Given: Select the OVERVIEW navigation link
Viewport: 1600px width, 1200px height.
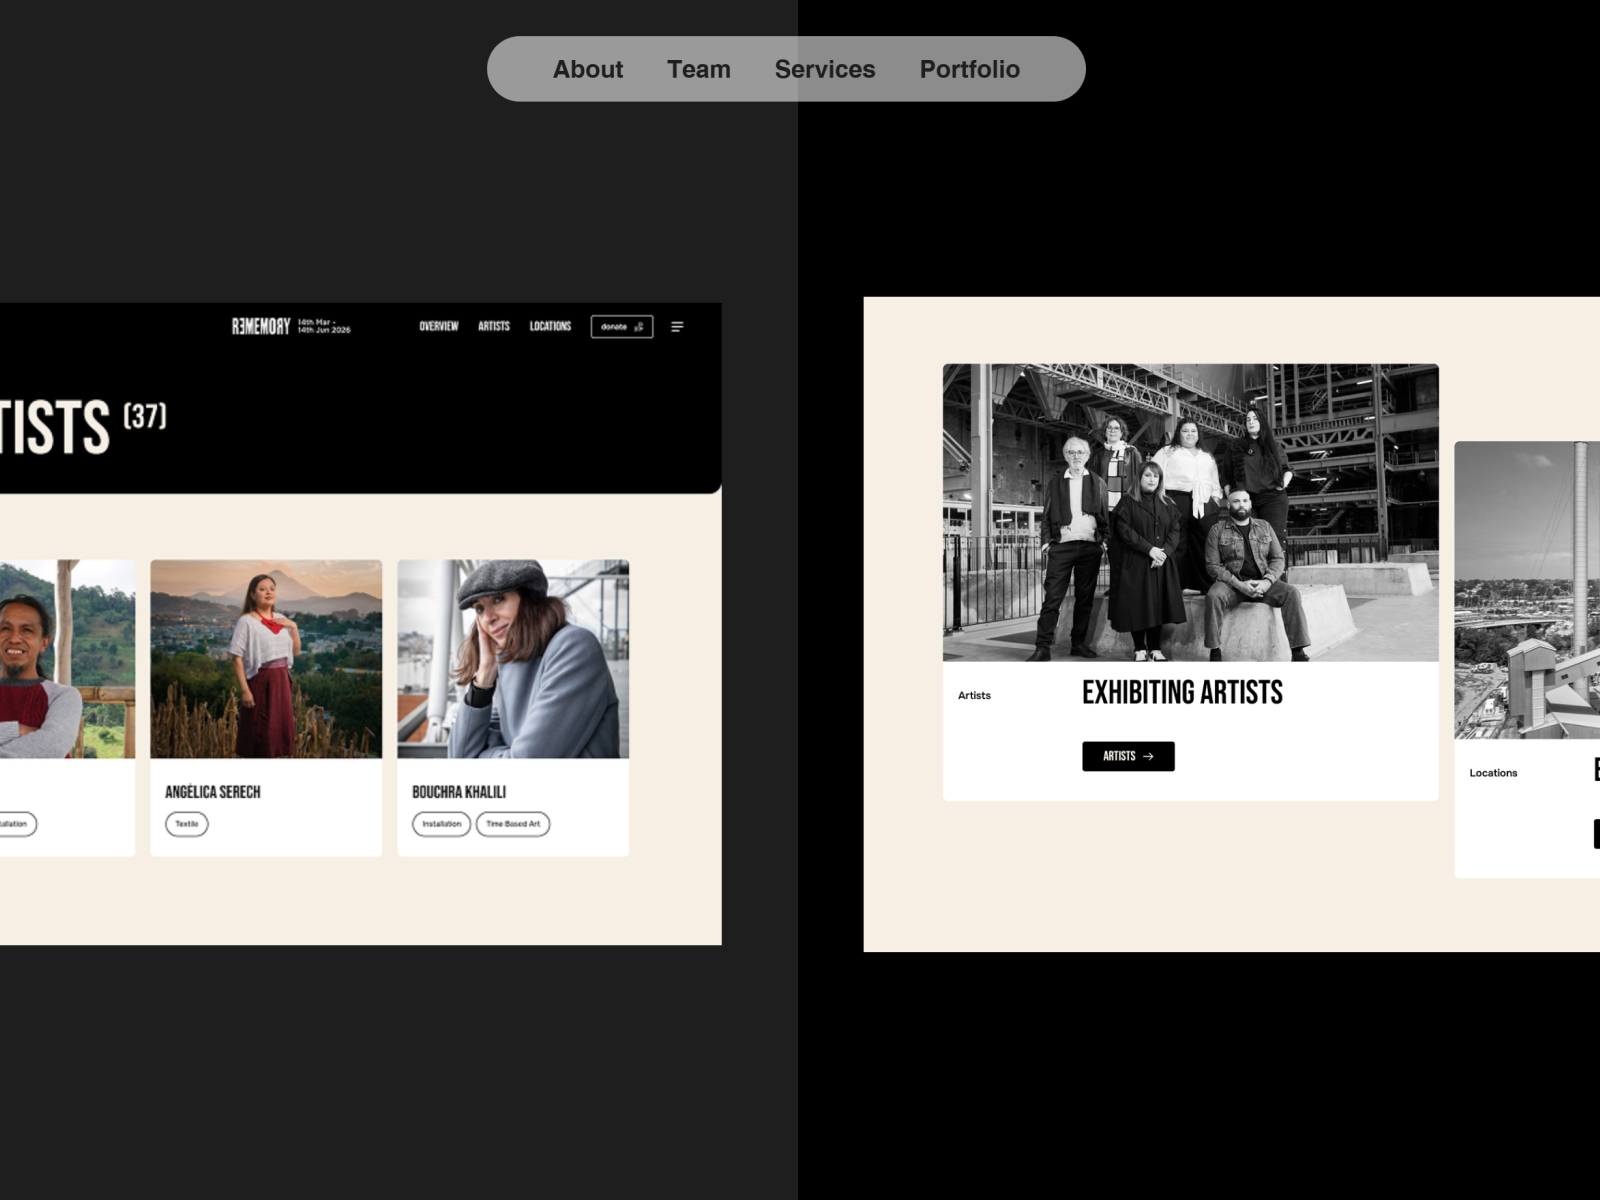Looking at the screenshot, I should tap(439, 326).
